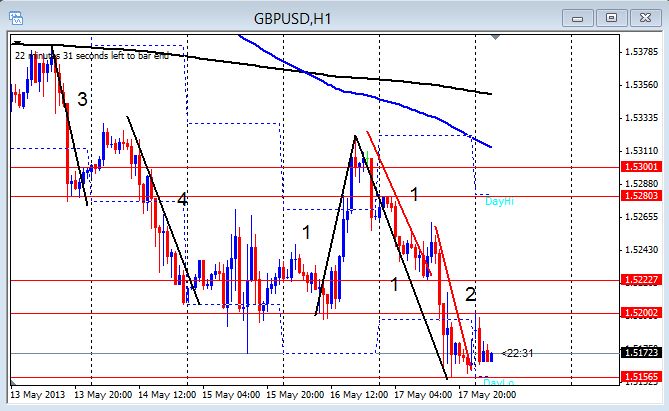This screenshot has width=669, height=411.
Task: Click the chart window icon in title bar
Action: point(16,18)
